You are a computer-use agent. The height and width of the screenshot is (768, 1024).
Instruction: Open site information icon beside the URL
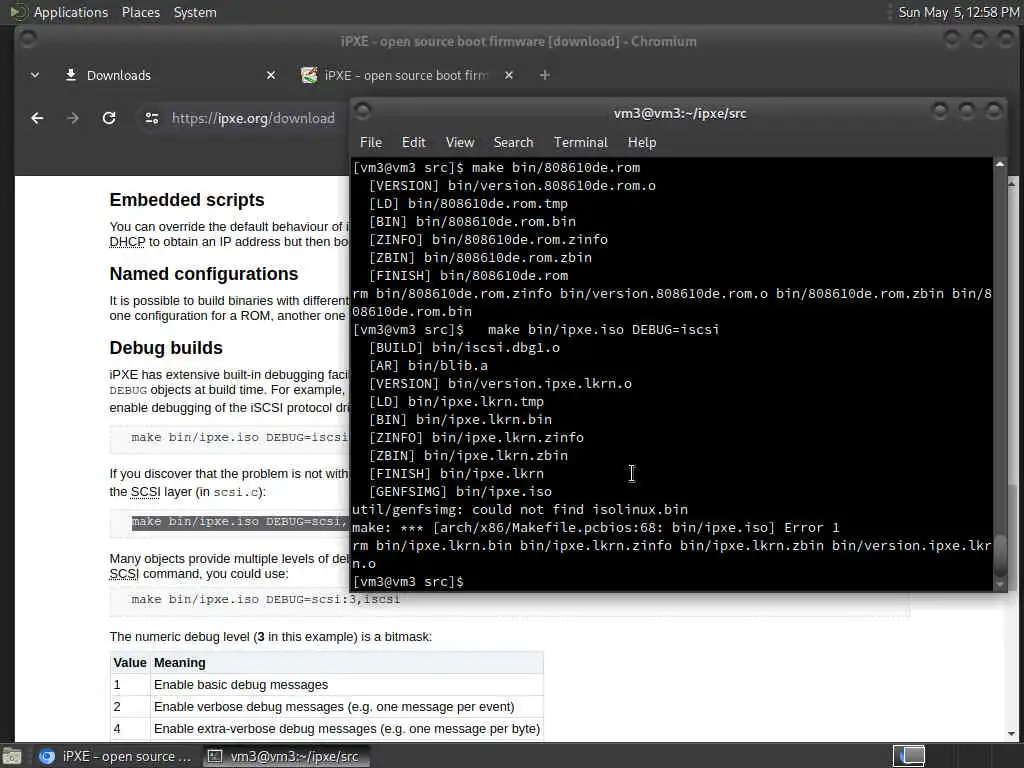coord(152,118)
